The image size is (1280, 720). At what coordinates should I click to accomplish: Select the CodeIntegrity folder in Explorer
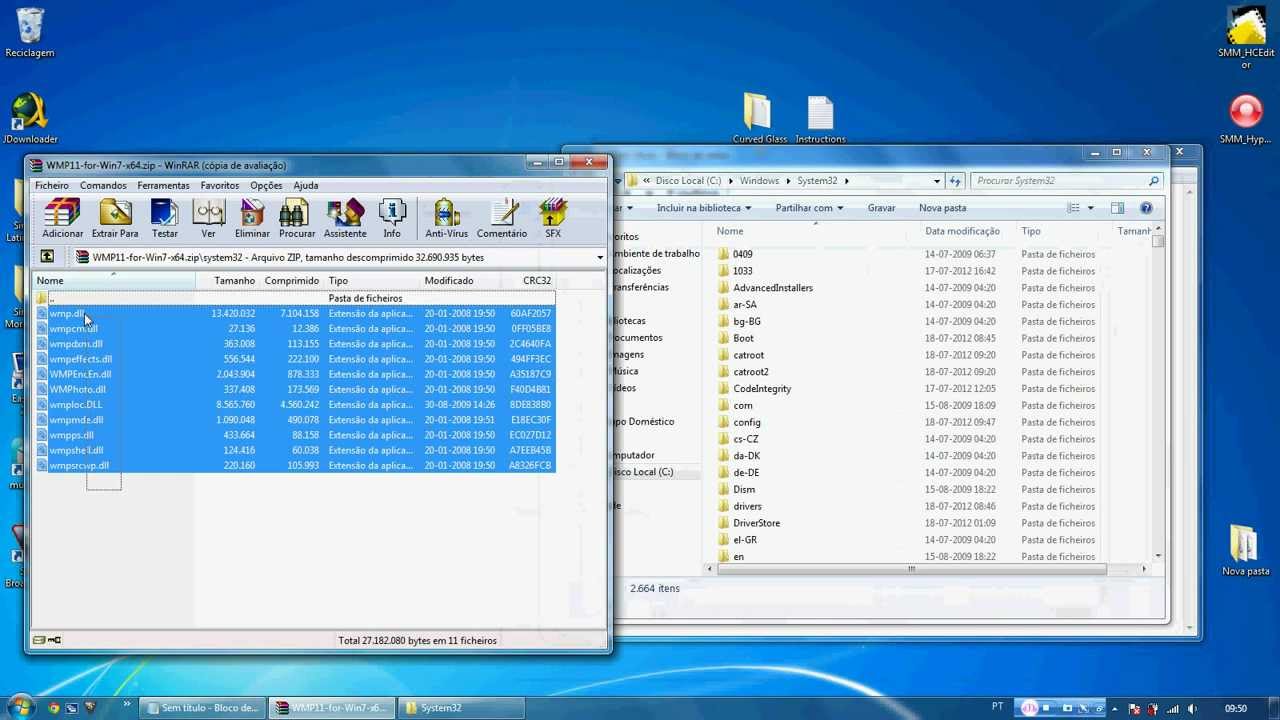click(761, 389)
